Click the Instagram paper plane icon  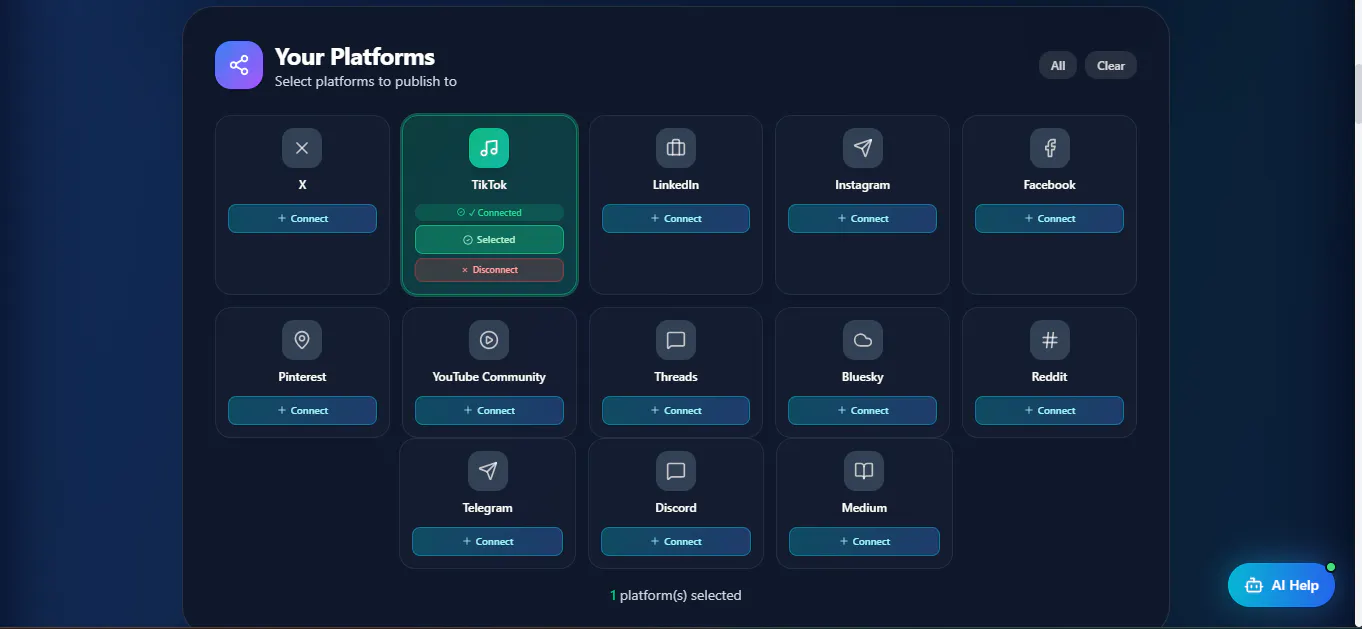863,148
